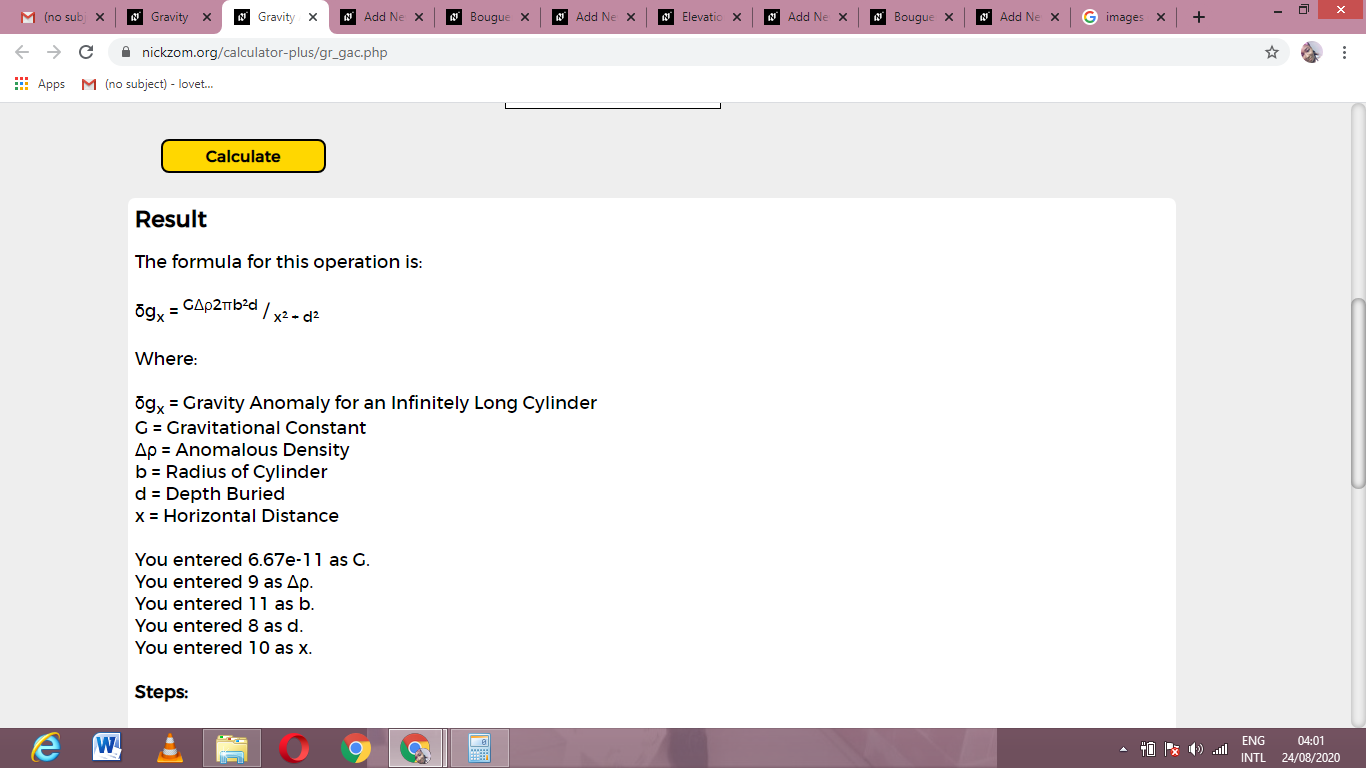1366x768 pixels.
Task: Close the Elevatio tab
Action: pyautogui.click(x=737, y=17)
